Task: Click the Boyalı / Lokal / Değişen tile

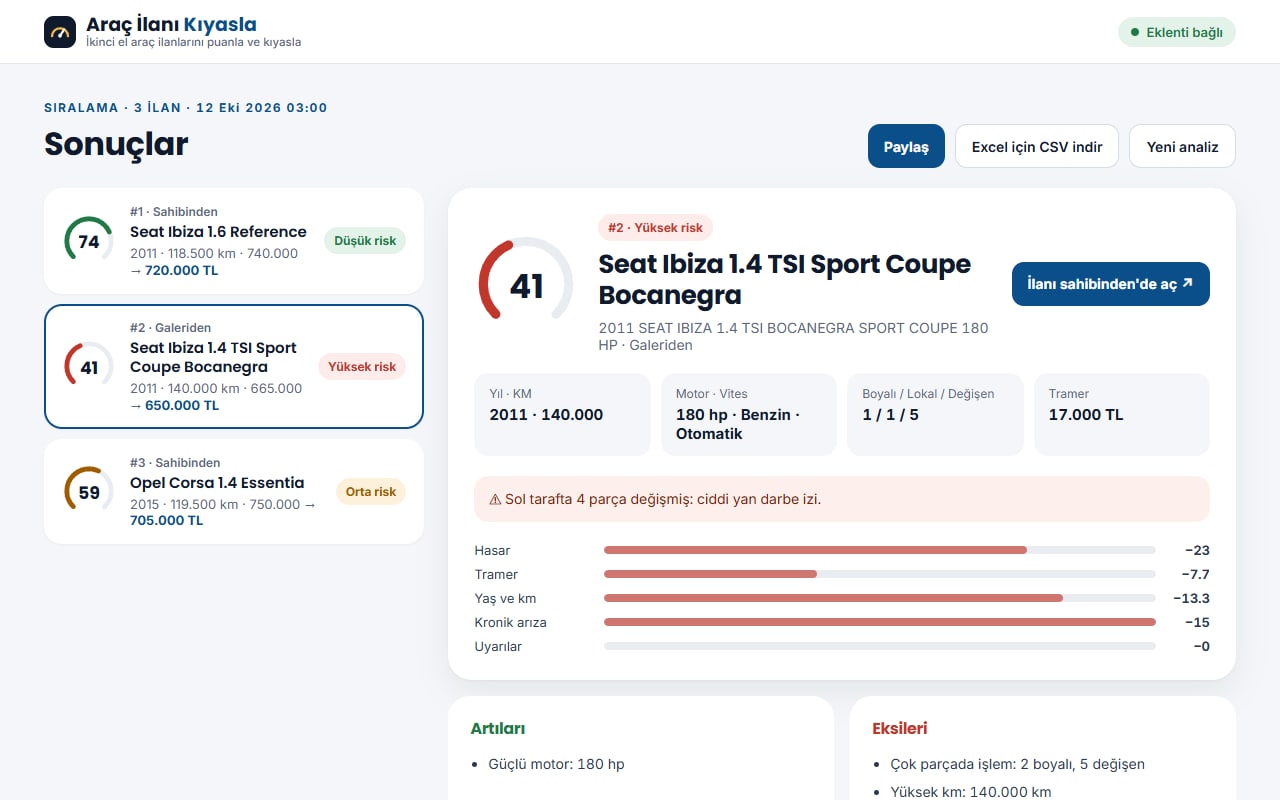Action: 936,415
